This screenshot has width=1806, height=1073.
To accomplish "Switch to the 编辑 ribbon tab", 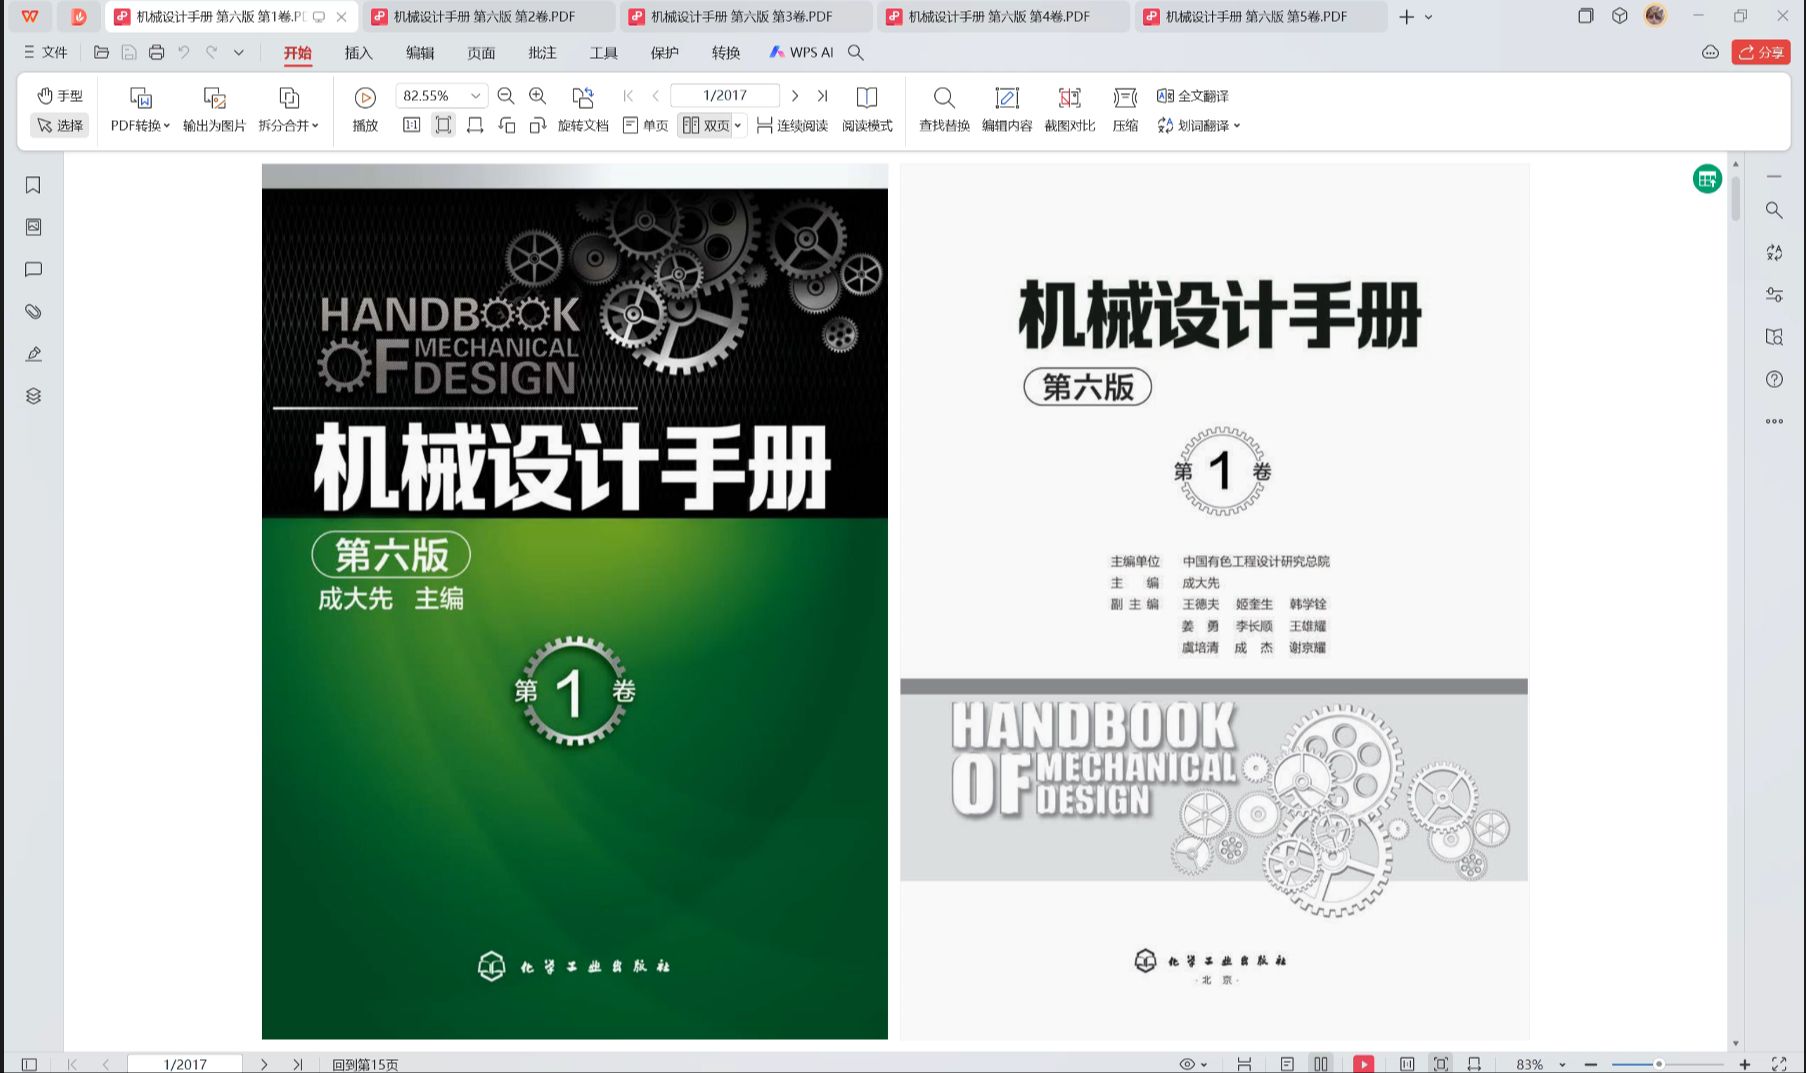I will [x=420, y=52].
